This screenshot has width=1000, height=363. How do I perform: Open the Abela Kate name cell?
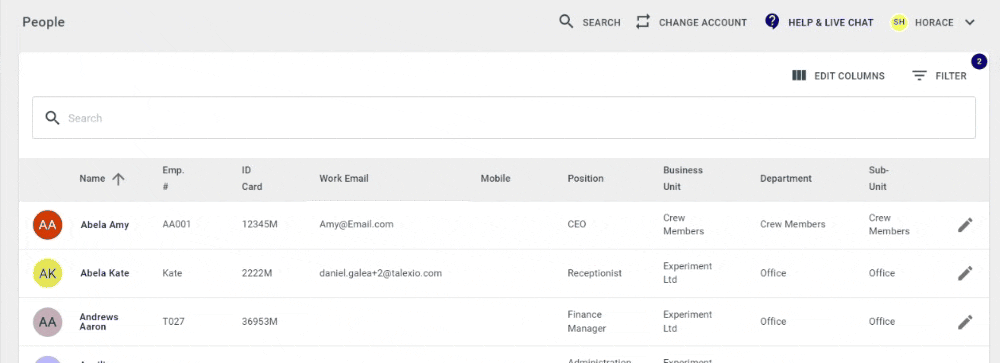[105, 273]
